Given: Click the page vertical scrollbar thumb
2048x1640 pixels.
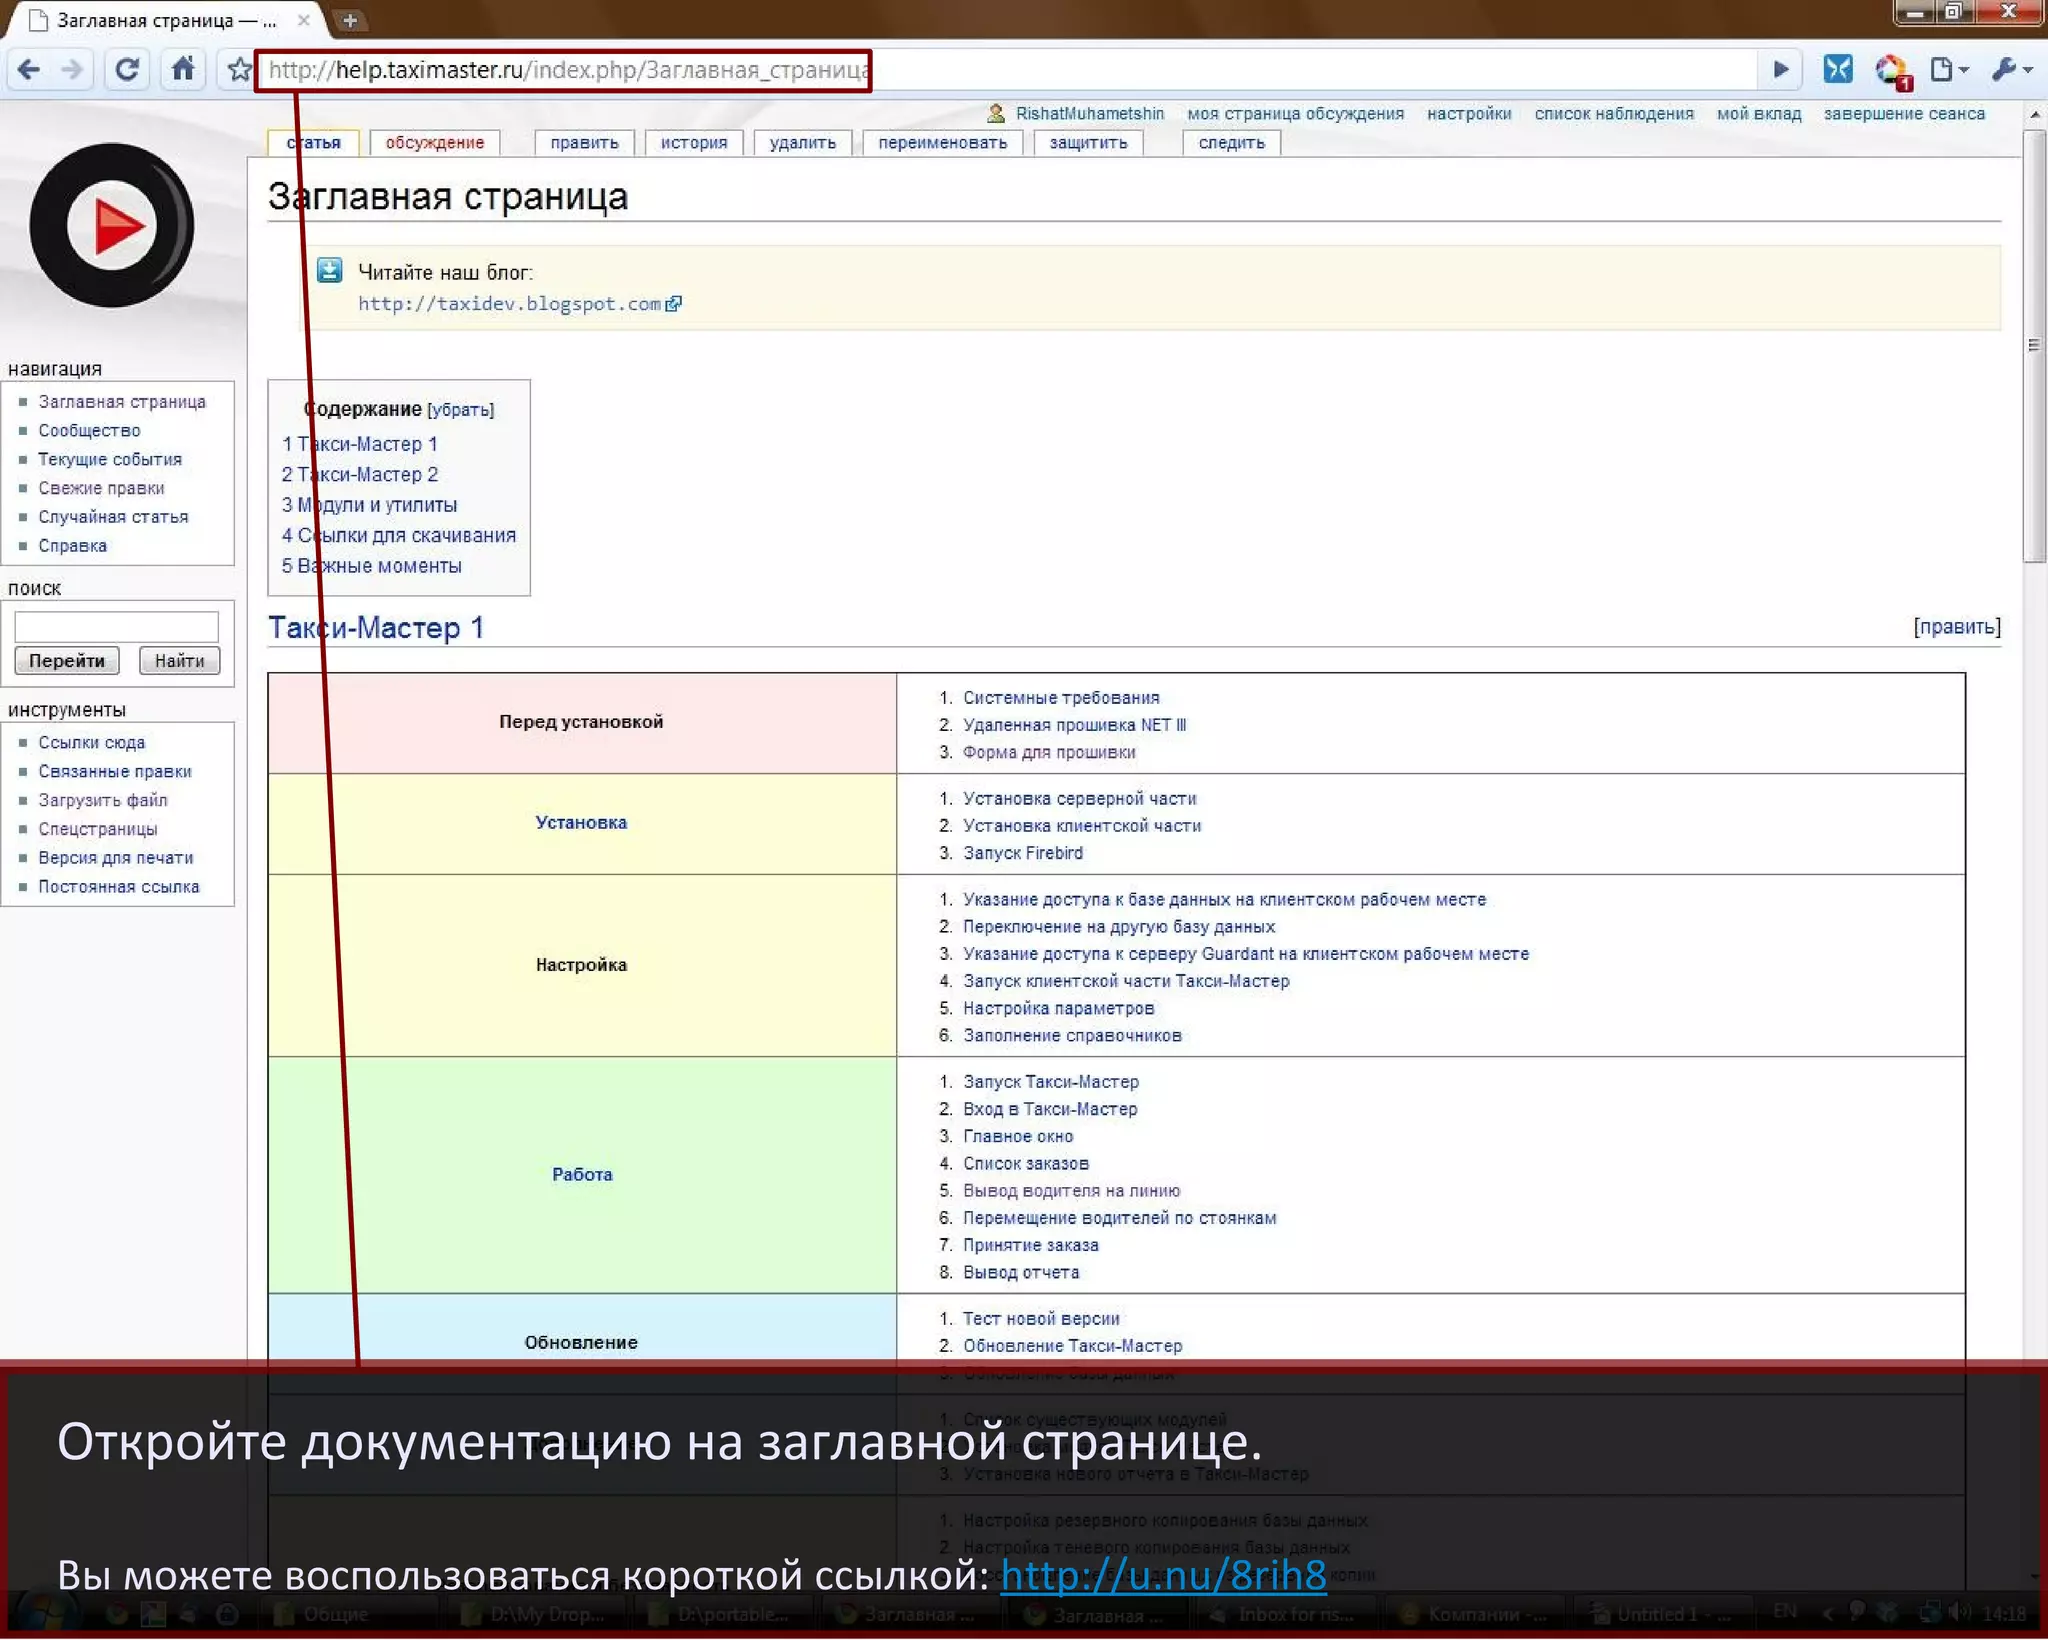Looking at the screenshot, I should 2033,345.
